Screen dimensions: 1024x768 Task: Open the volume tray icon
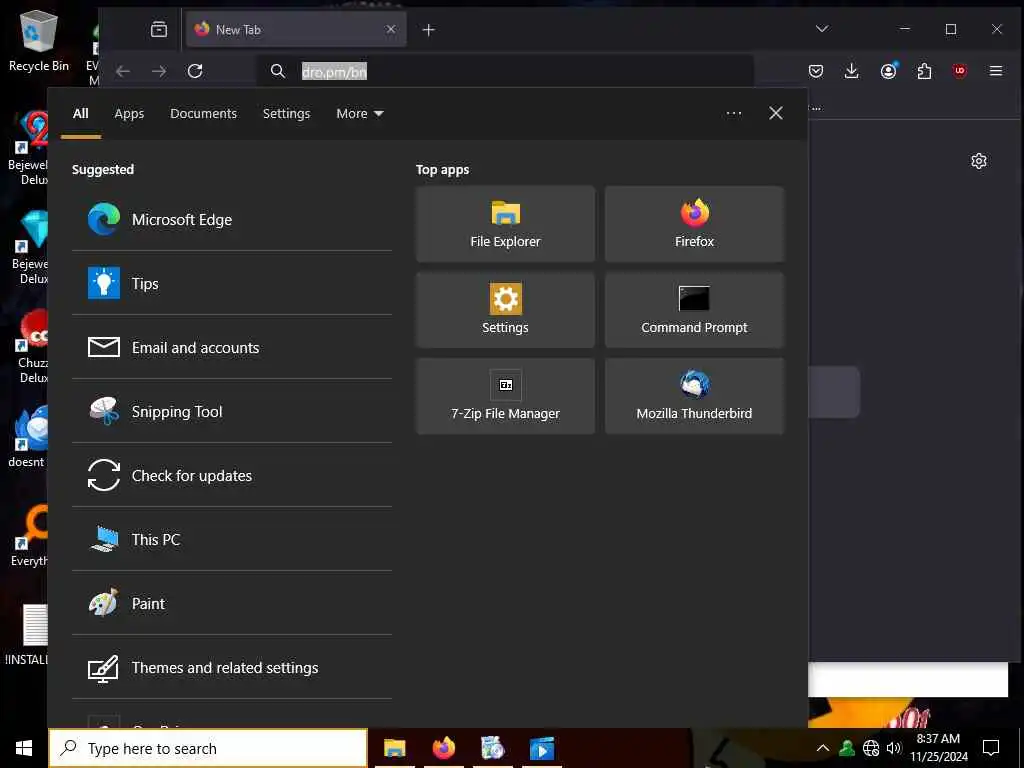click(894, 748)
